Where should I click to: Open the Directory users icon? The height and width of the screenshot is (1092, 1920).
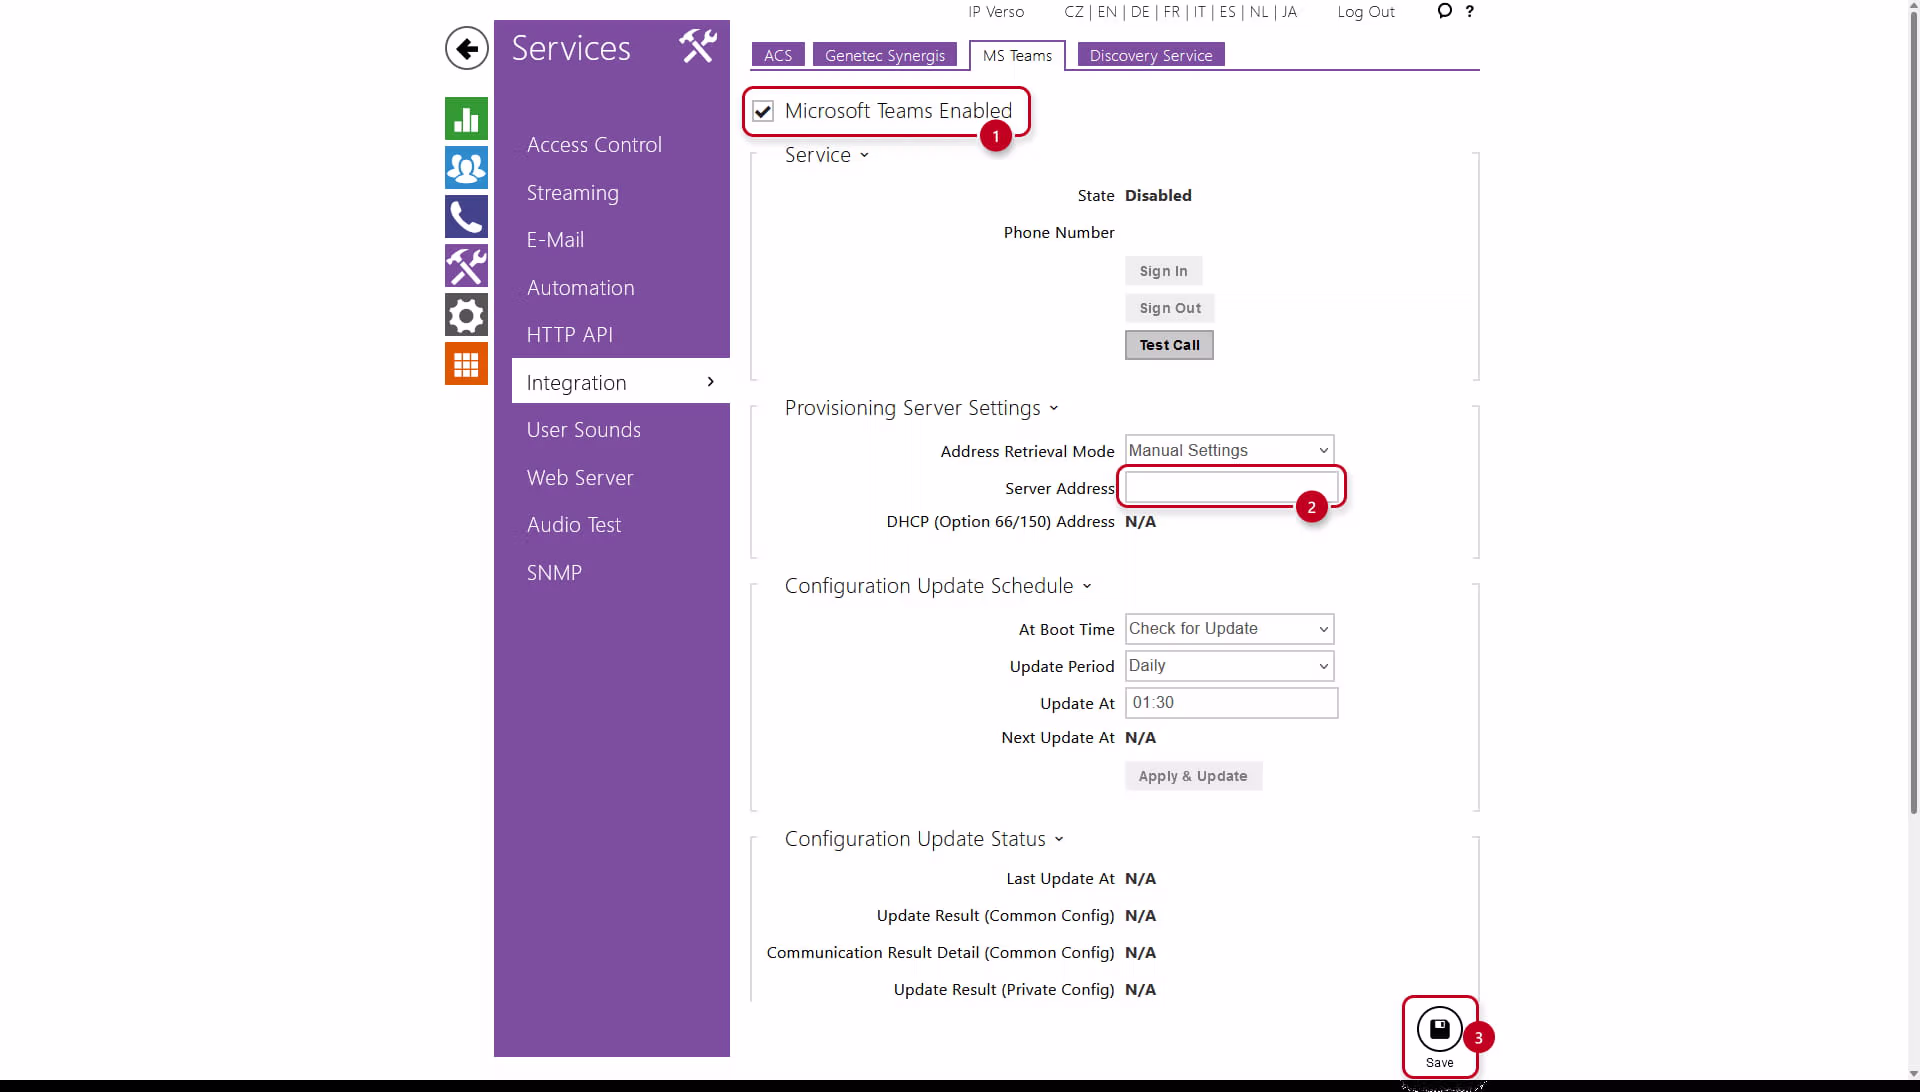pos(466,168)
